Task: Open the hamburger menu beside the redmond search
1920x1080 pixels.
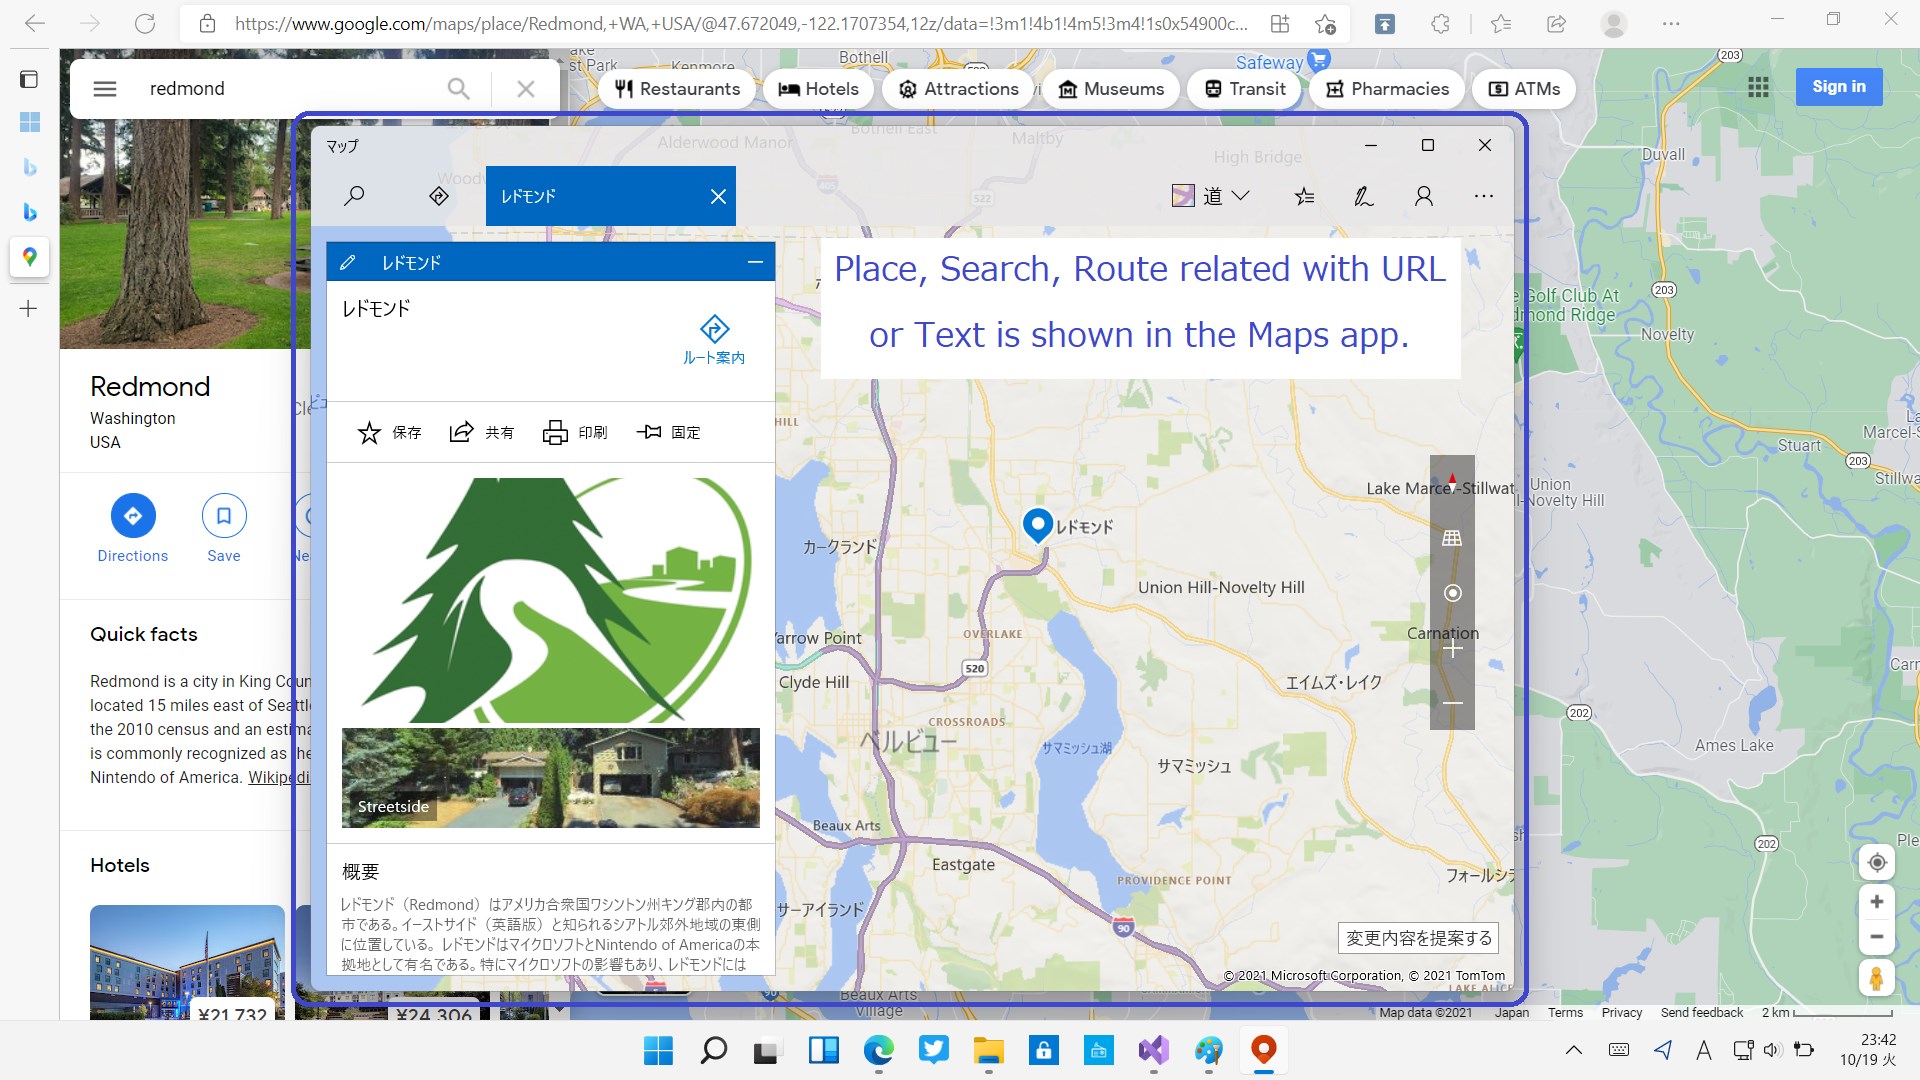Action: [x=105, y=89]
